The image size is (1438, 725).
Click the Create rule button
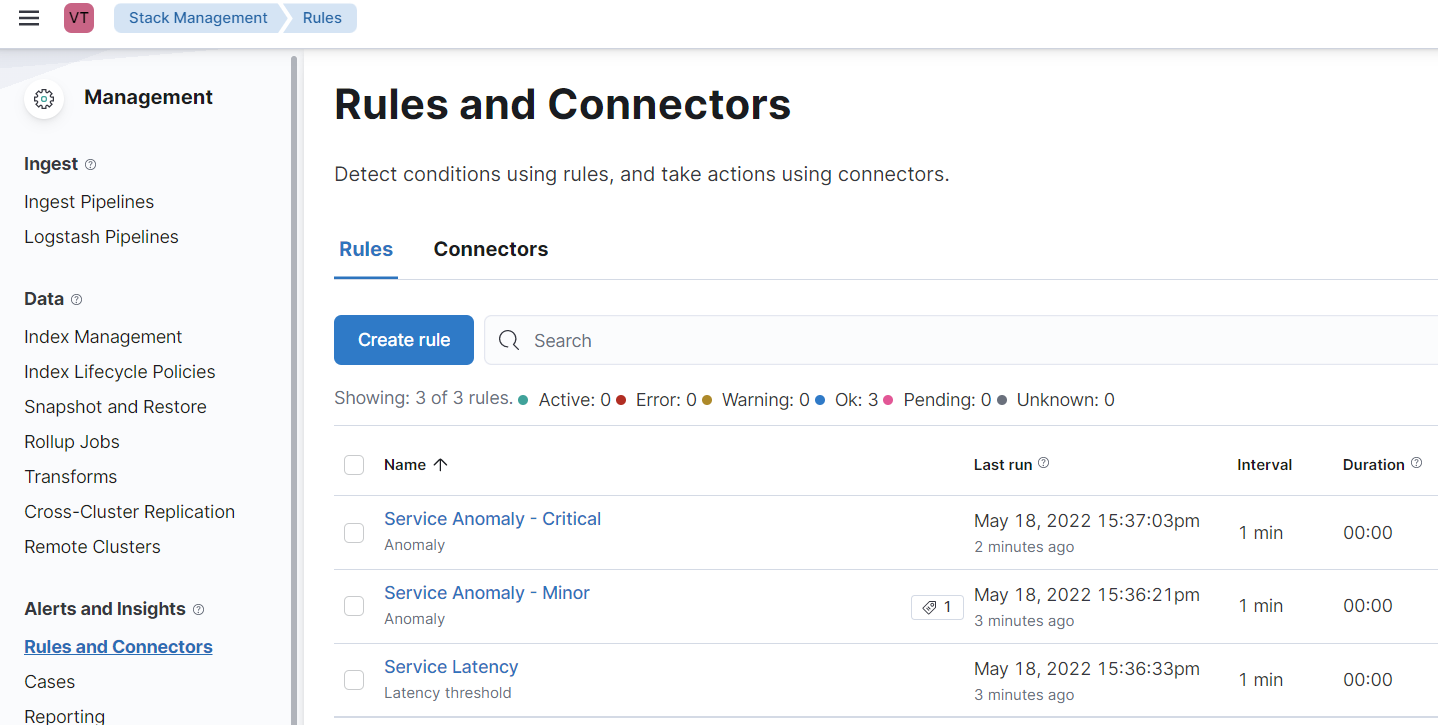403,340
